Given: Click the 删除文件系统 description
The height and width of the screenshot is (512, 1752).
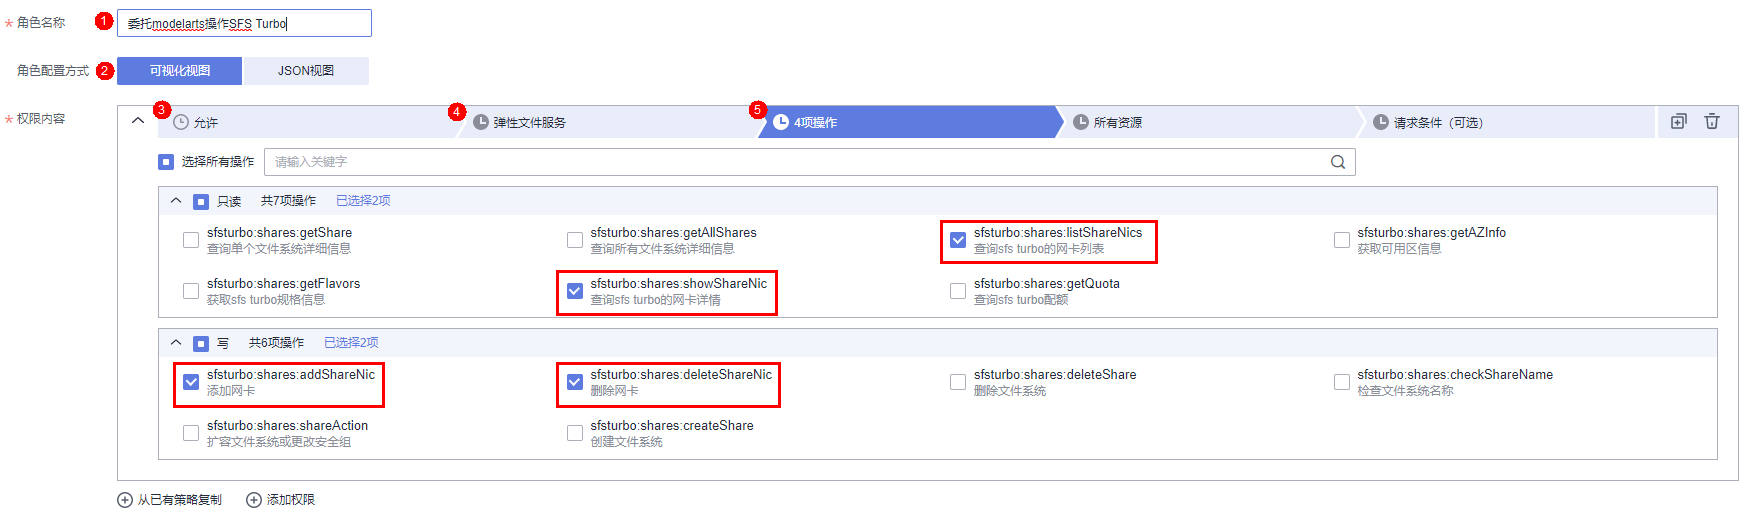Looking at the screenshot, I should pyautogui.click(x=1010, y=391).
